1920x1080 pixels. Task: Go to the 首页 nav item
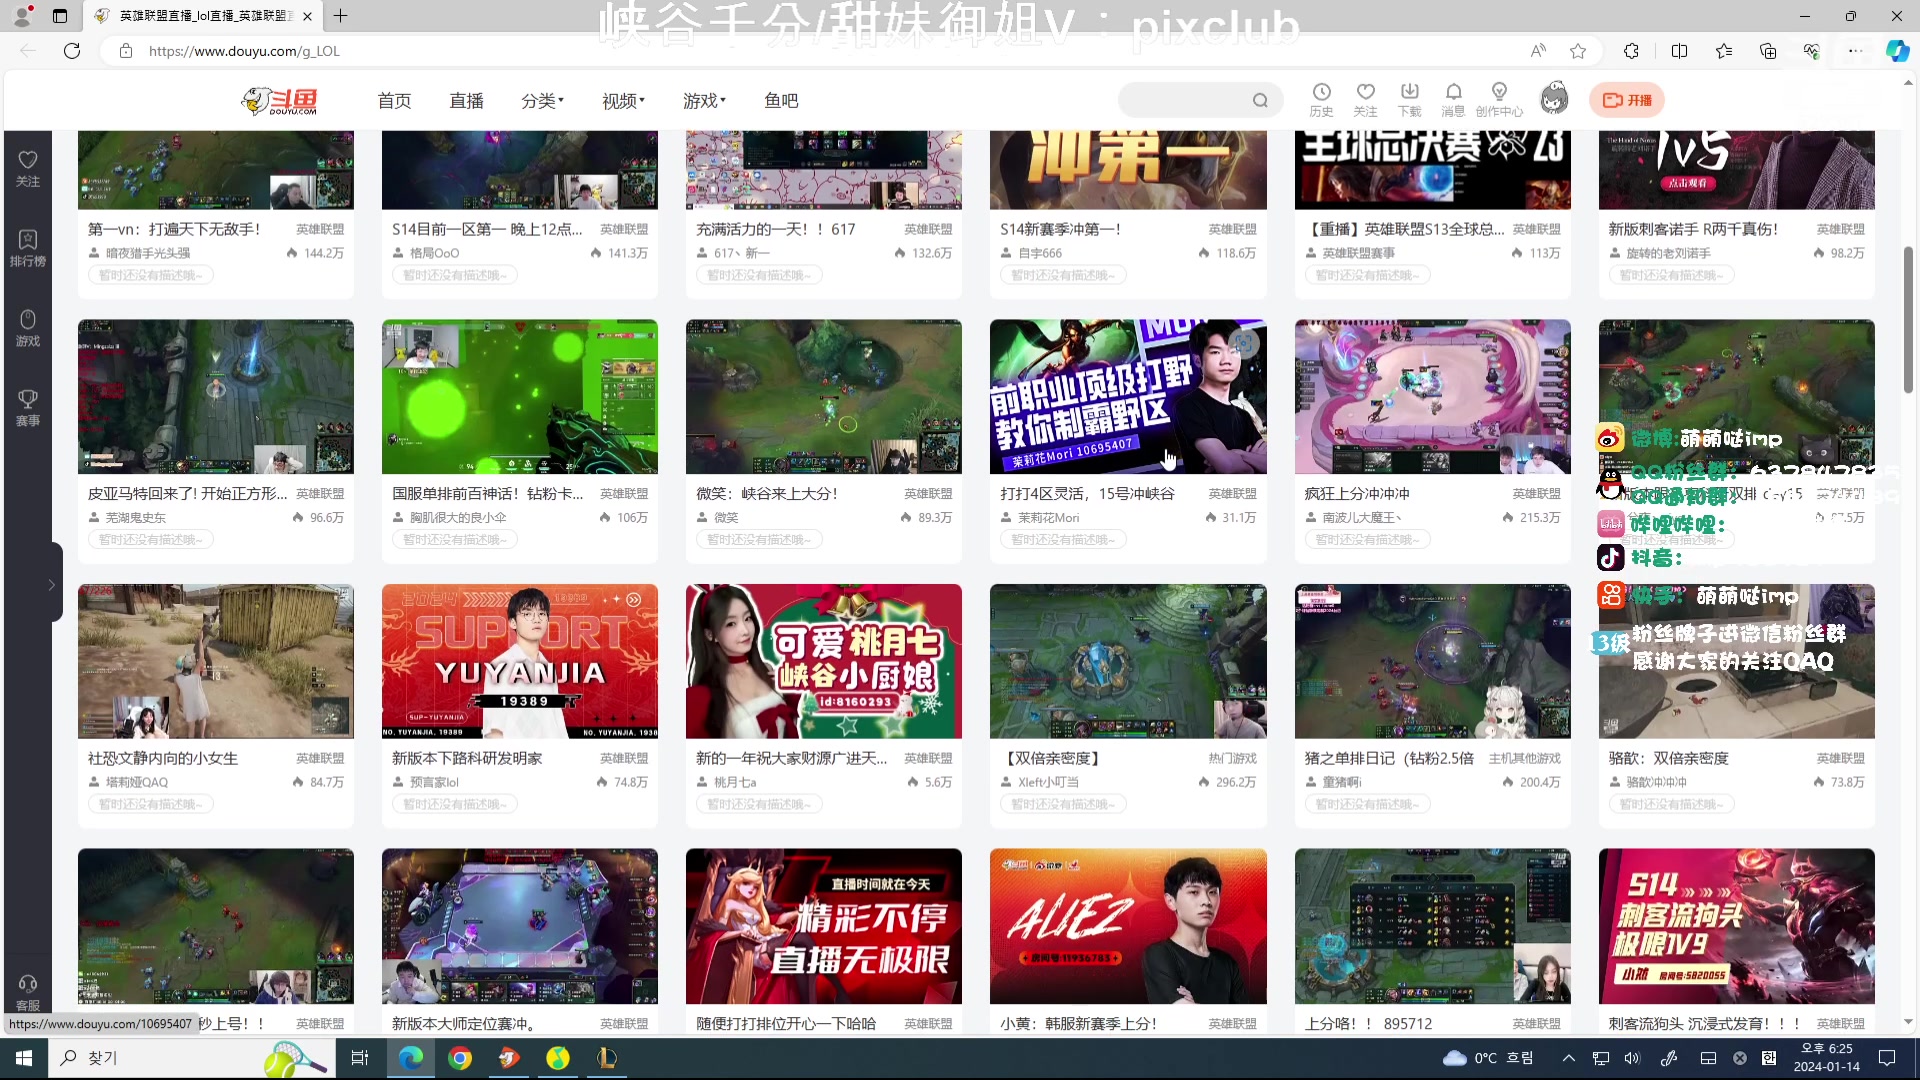(394, 100)
